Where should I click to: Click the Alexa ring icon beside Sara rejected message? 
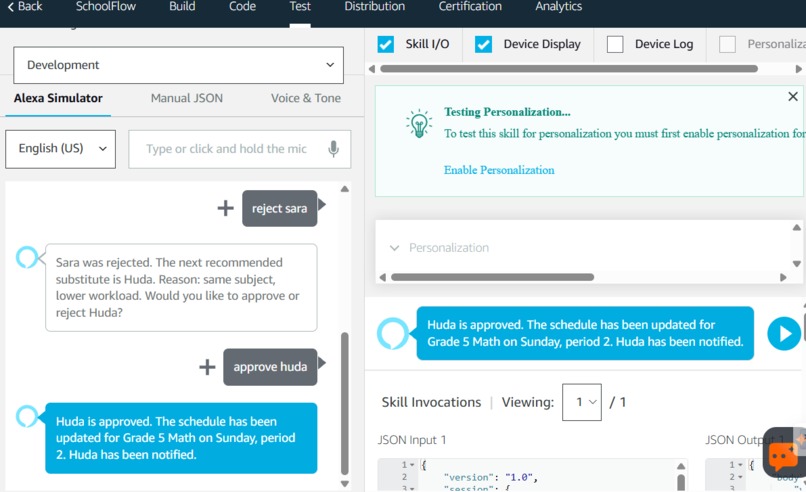[x=27, y=257]
